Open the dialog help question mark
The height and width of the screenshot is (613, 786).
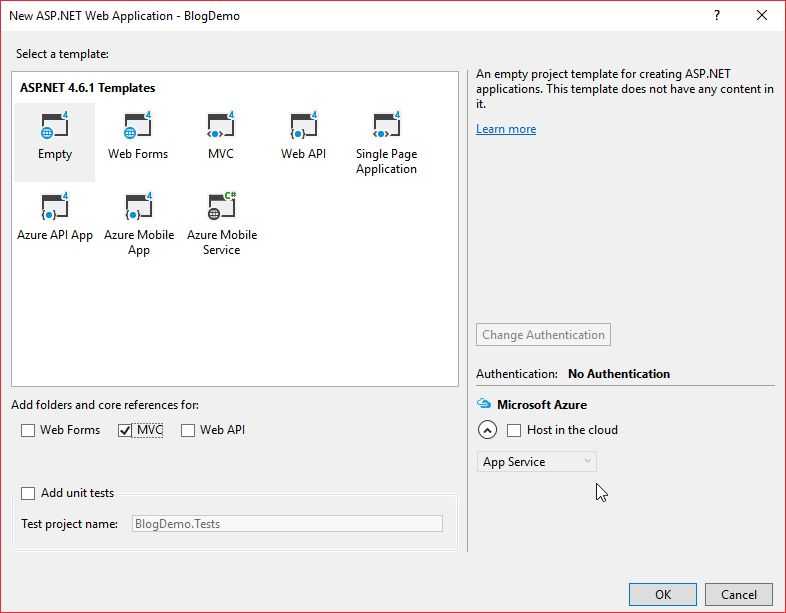click(x=717, y=15)
